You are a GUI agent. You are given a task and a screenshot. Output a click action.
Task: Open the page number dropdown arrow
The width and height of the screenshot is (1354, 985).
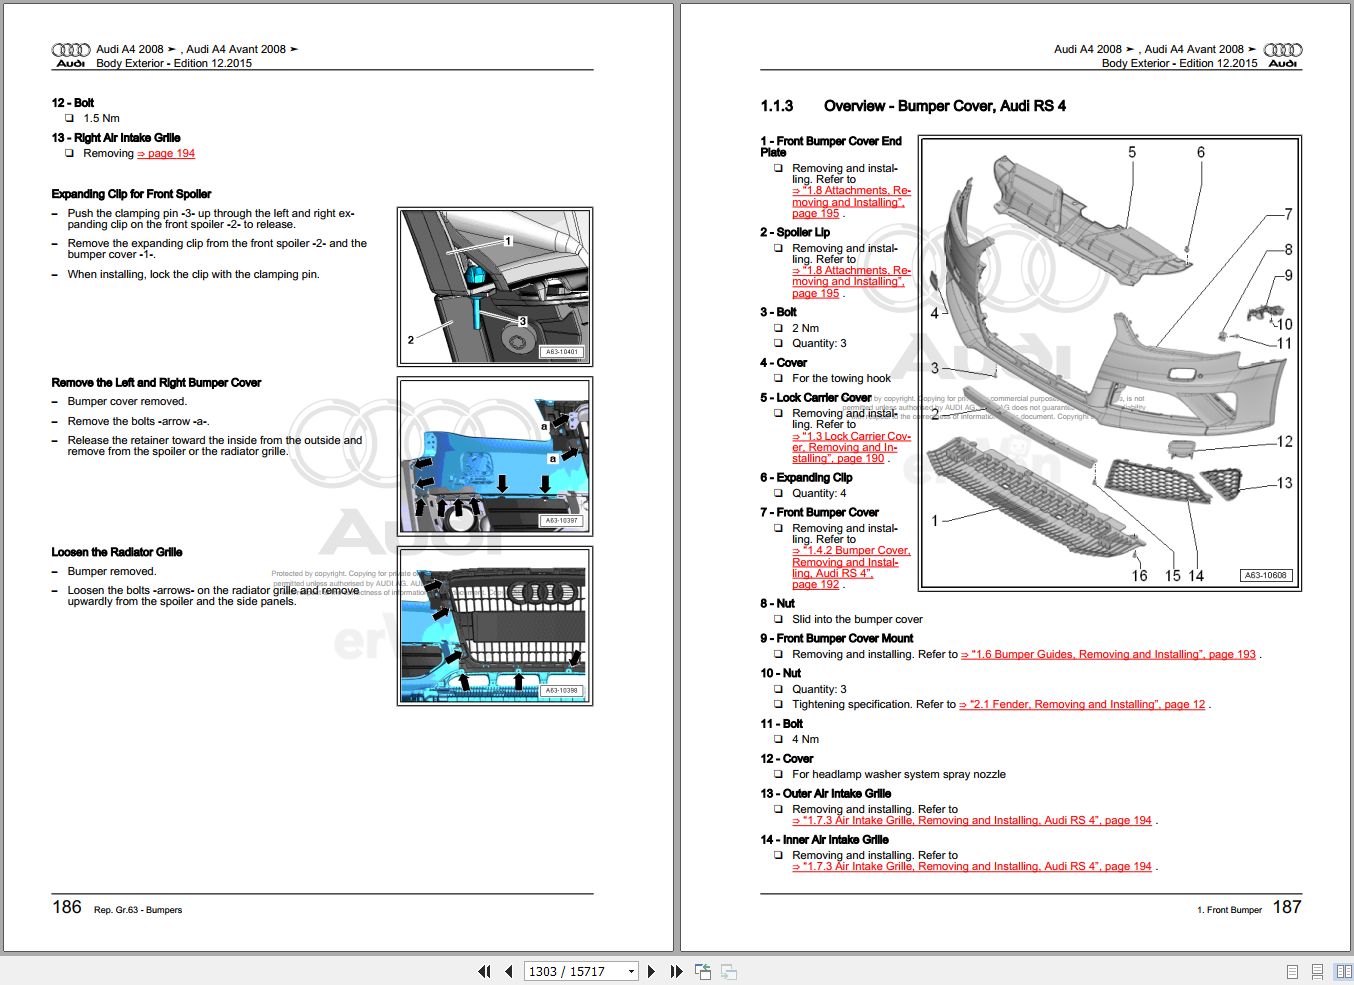coord(631,971)
